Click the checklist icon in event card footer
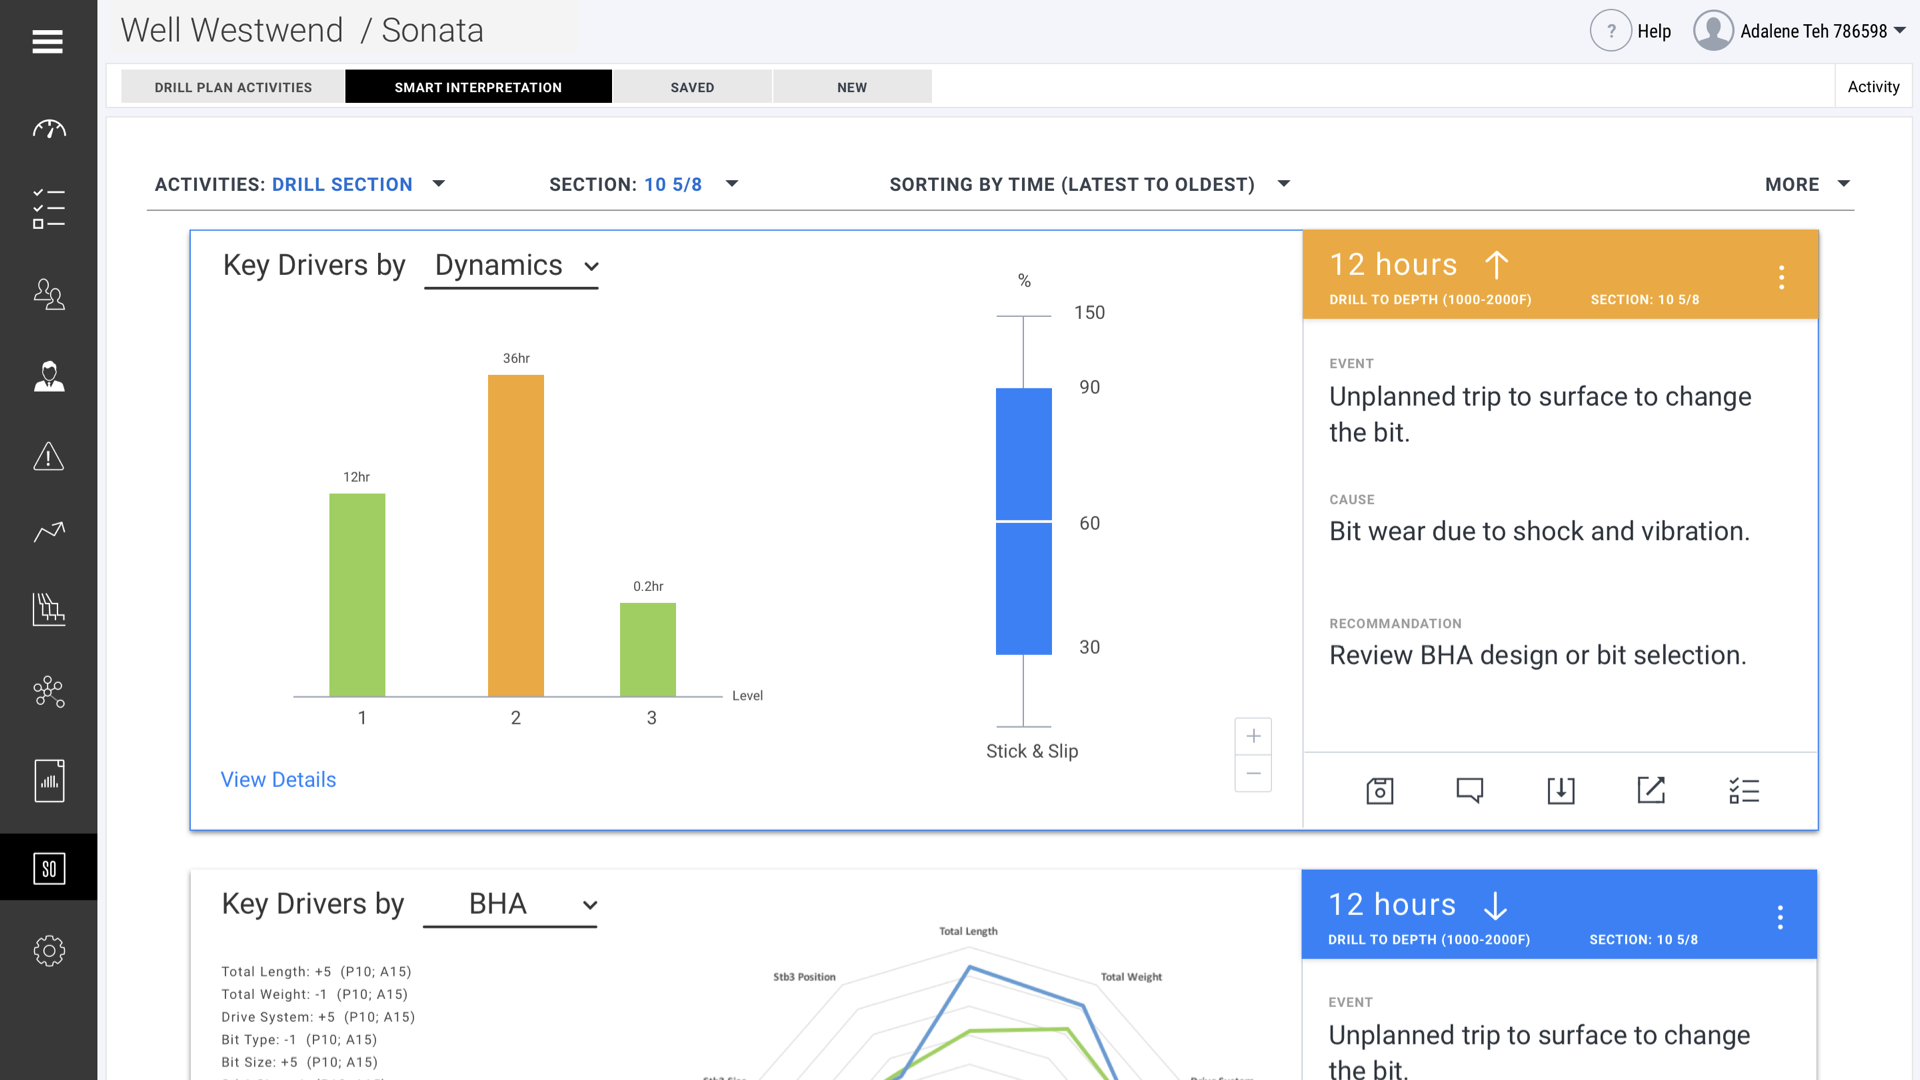 coord(1744,791)
